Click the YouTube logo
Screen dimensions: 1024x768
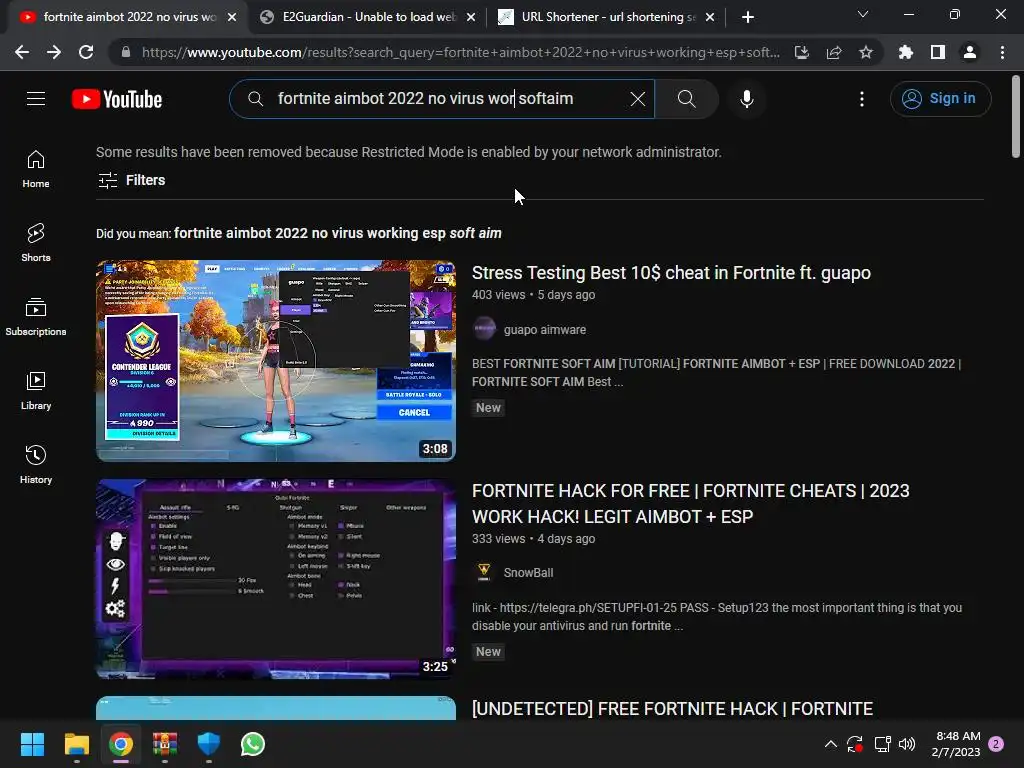point(117,99)
